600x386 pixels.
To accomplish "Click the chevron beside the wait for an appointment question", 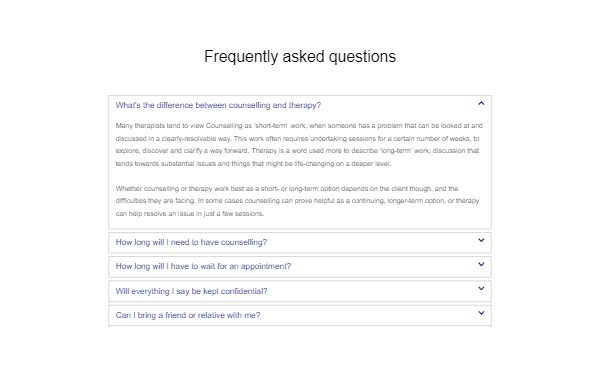I will [481, 264].
